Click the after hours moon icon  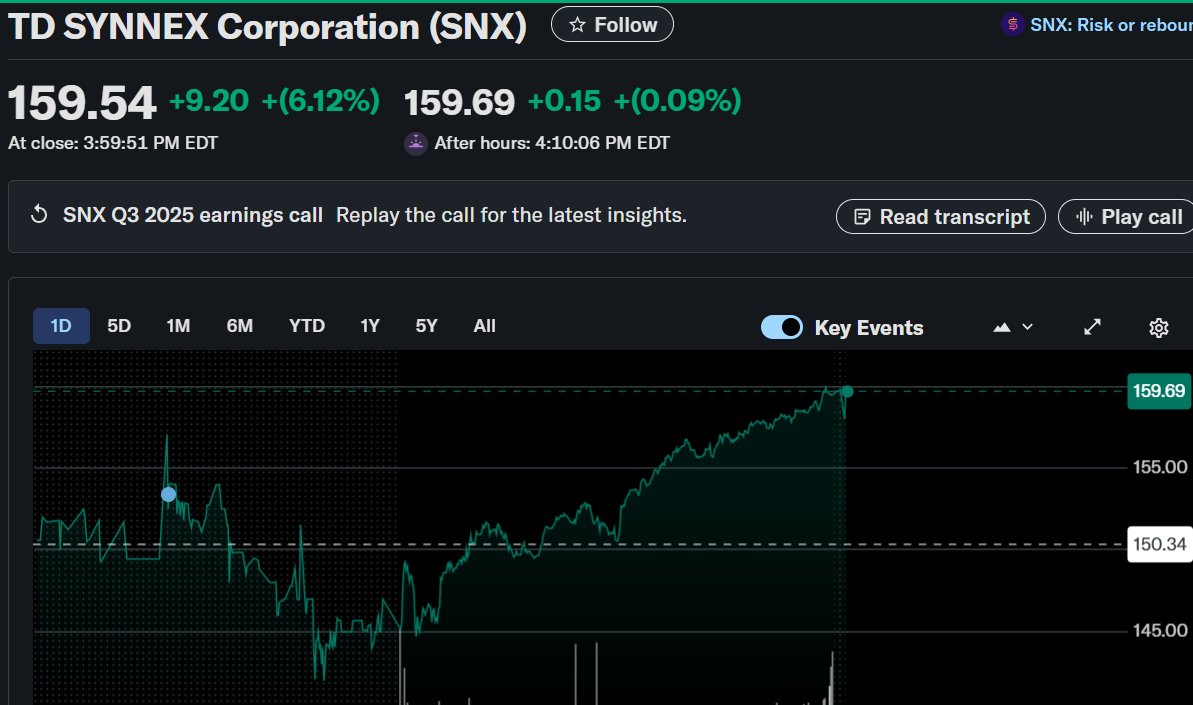click(415, 143)
